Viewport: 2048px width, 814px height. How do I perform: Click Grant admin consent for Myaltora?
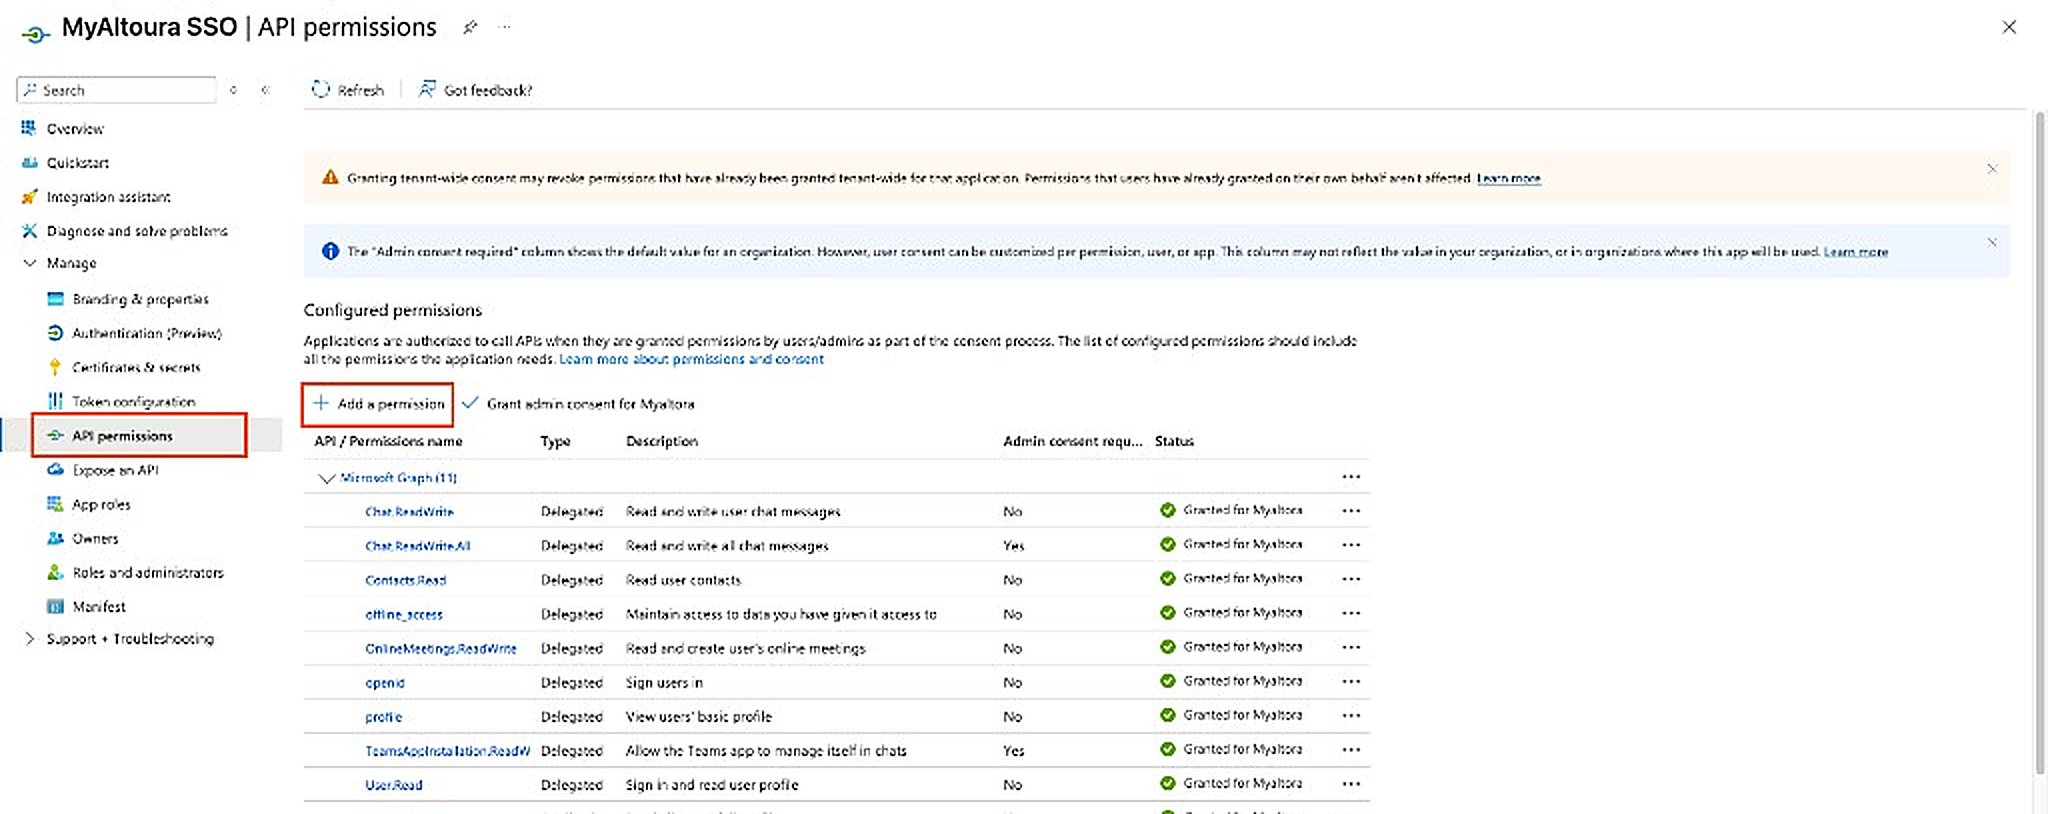click(578, 404)
